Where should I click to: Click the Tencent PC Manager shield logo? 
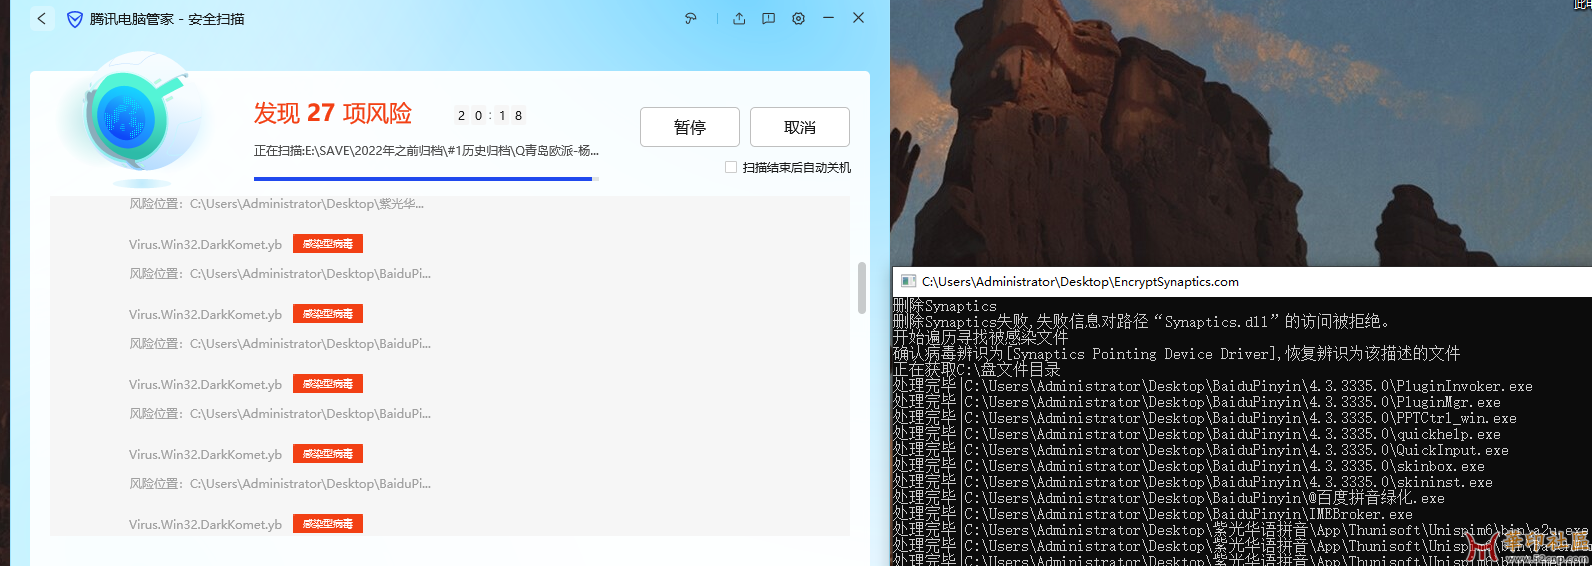pyautogui.click(x=75, y=19)
